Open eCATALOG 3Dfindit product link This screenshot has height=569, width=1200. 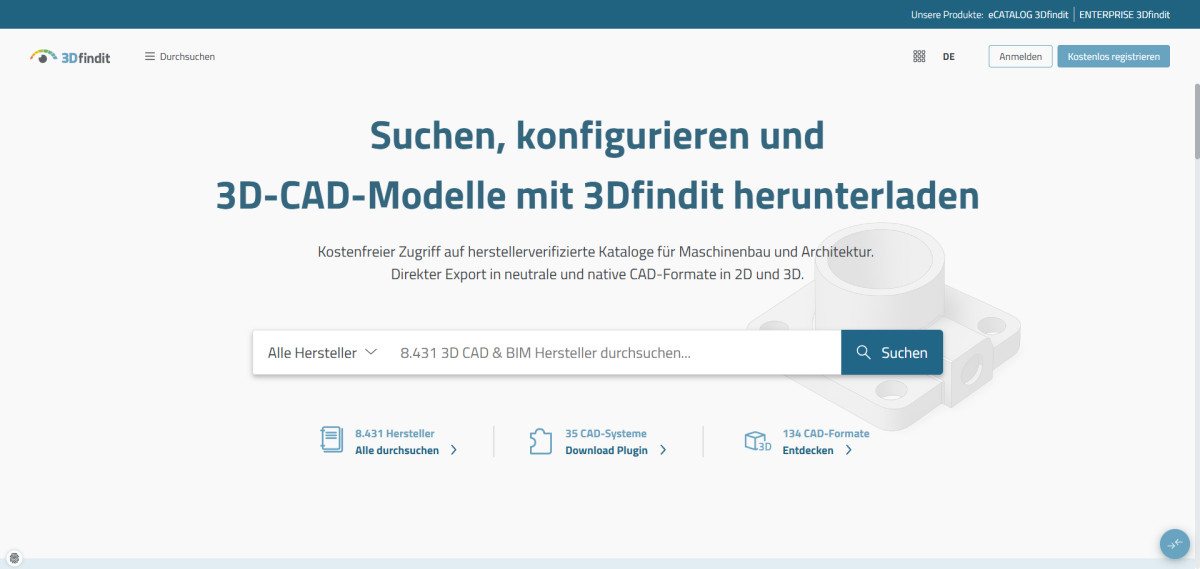pyautogui.click(x=1029, y=15)
